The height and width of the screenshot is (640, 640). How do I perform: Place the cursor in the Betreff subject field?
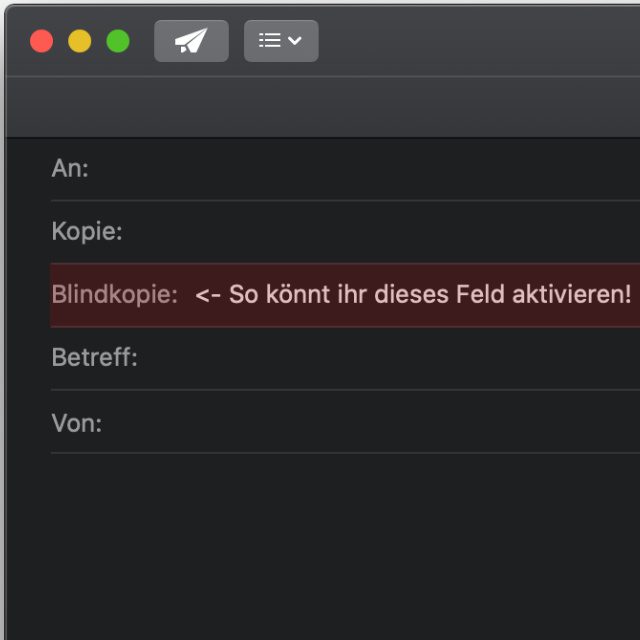click(x=390, y=358)
